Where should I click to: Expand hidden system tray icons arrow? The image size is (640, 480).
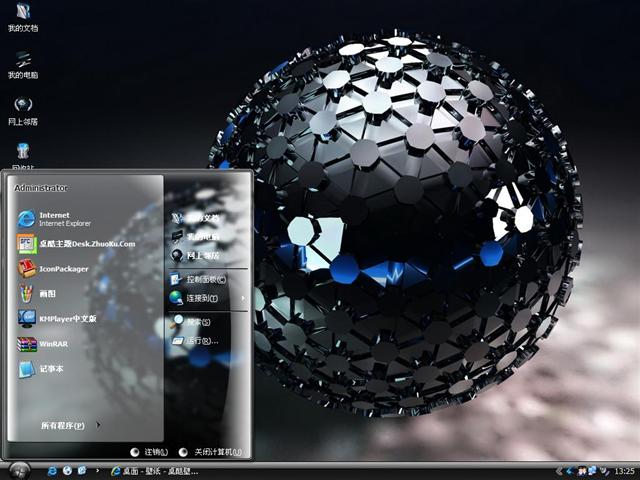pos(560,471)
